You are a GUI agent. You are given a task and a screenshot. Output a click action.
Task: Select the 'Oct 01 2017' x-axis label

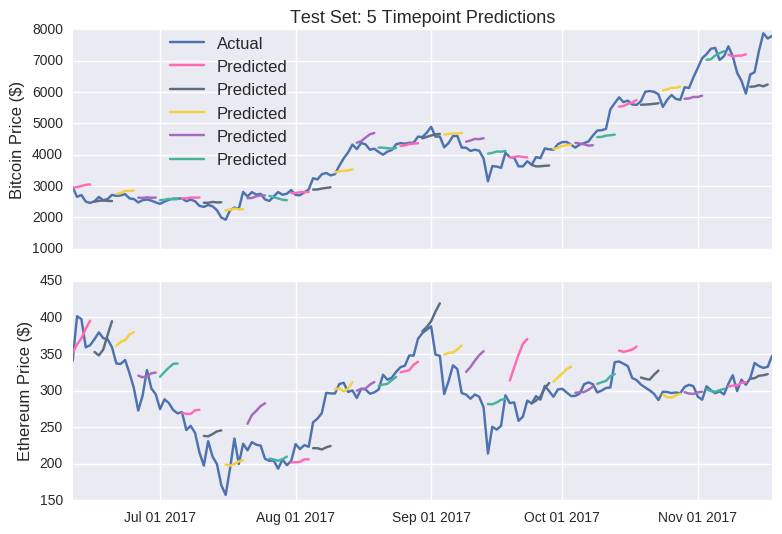coord(562,517)
